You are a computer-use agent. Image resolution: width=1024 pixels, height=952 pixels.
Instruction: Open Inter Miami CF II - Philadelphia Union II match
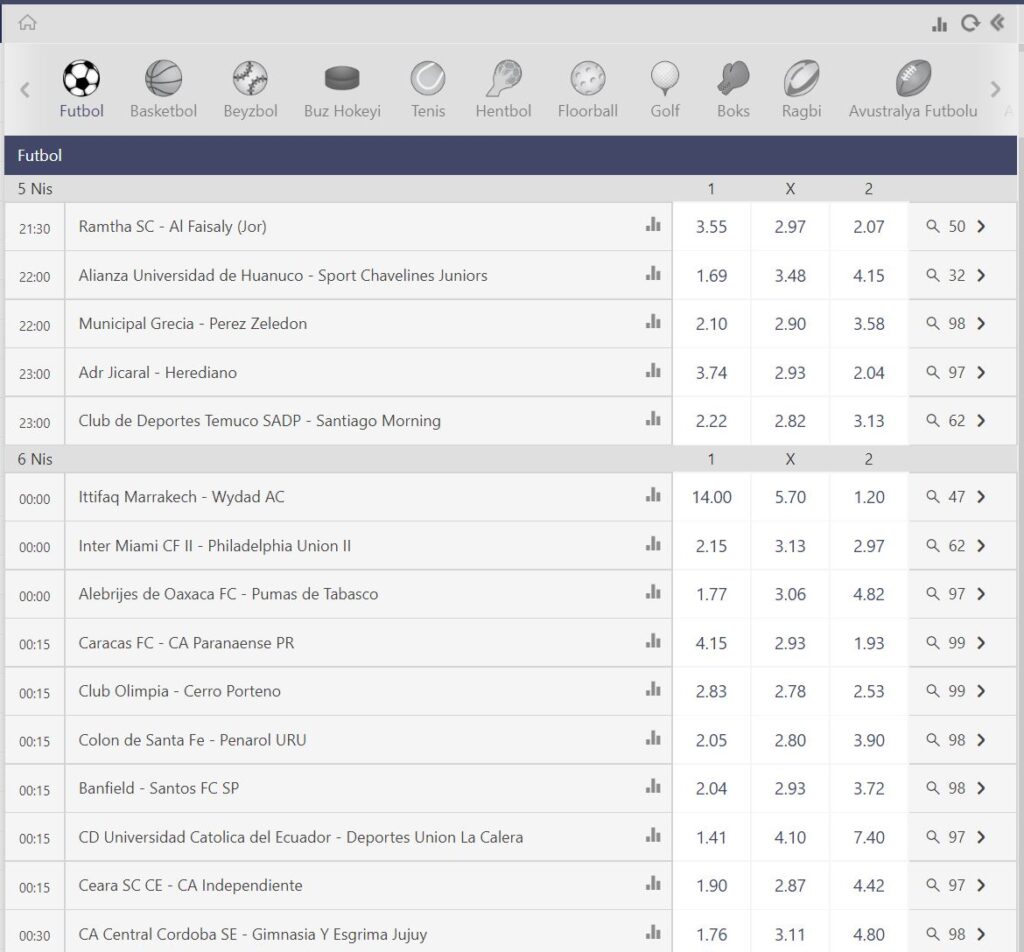coord(214,546)
